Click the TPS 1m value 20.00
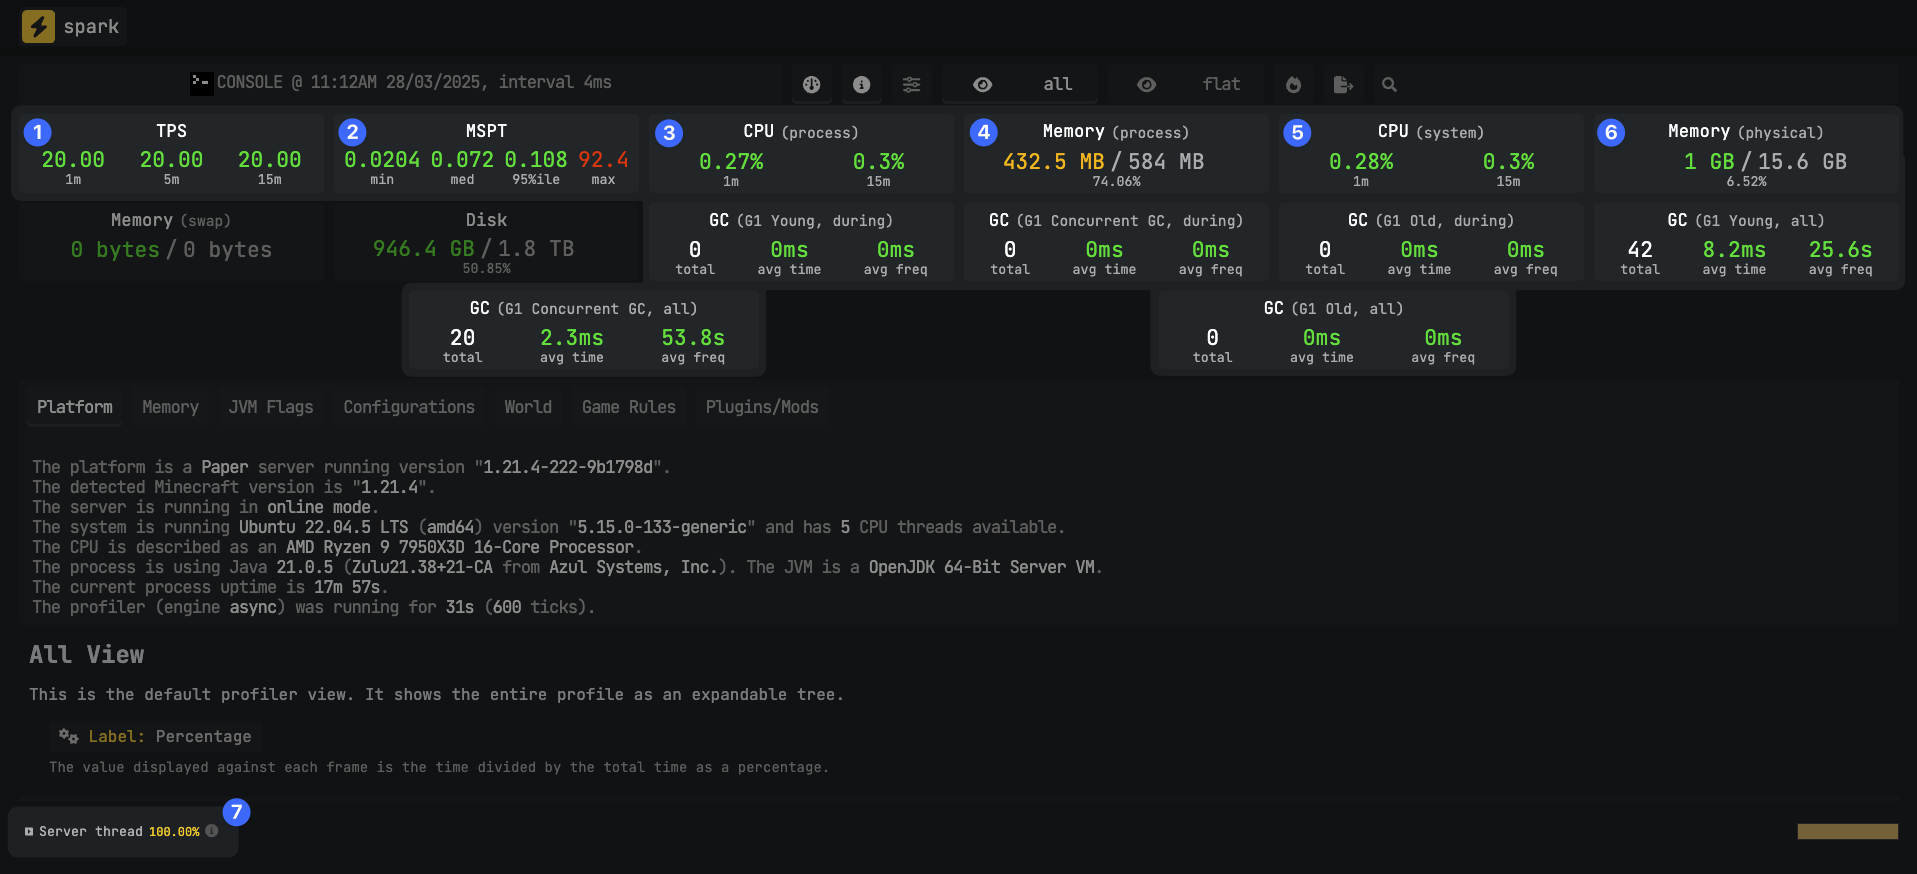 coord(72,160)
